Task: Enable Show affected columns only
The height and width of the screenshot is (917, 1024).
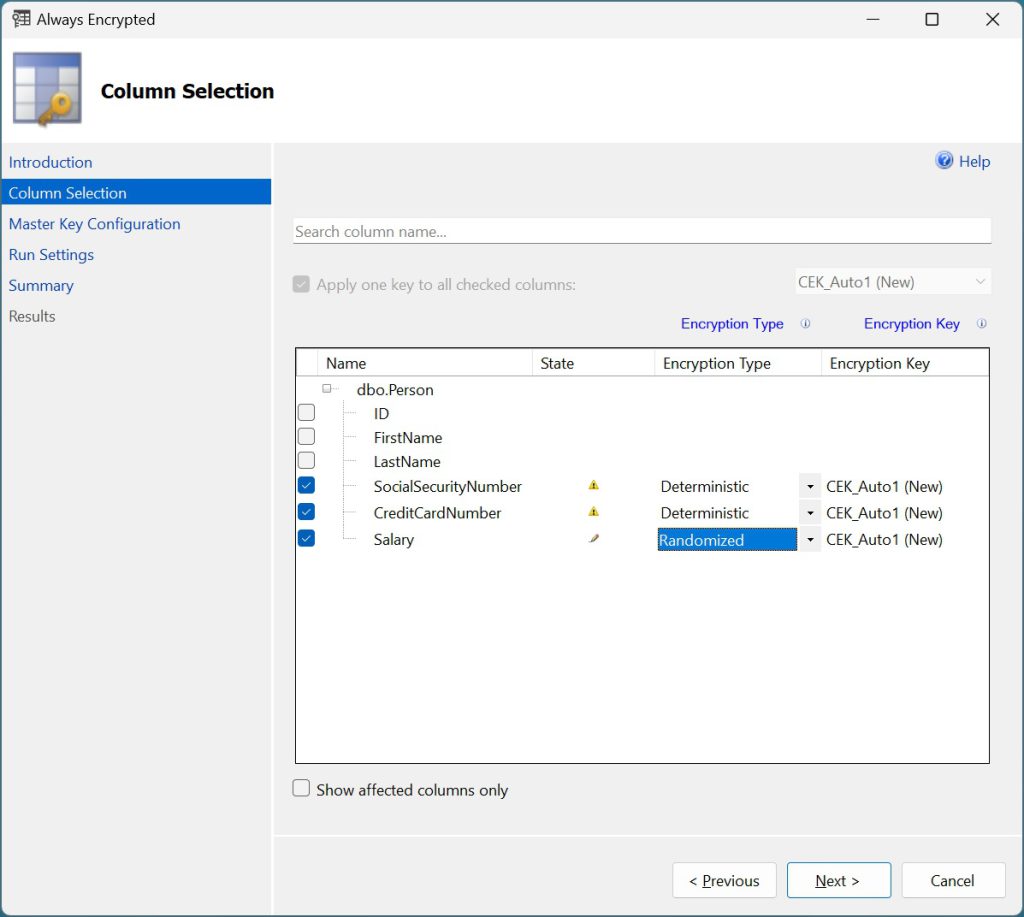Action: tap(301, 789)
